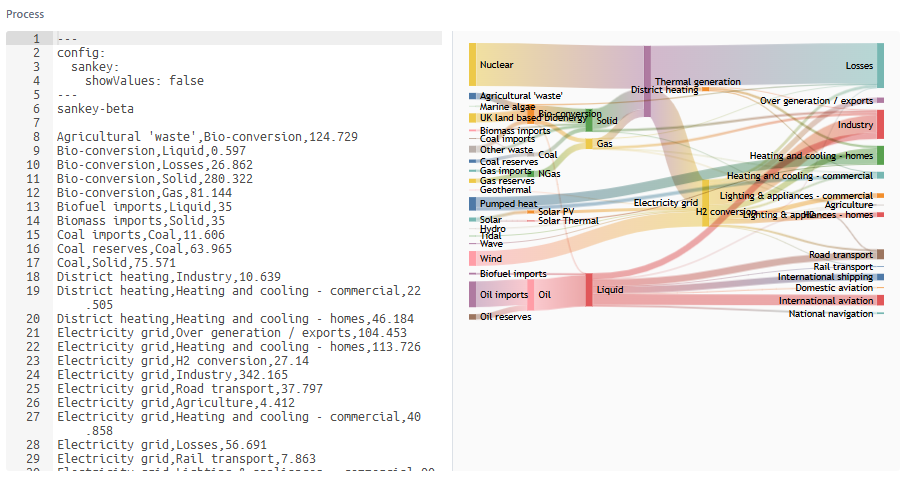Click the pink Wind node bar

pos(473,258)
